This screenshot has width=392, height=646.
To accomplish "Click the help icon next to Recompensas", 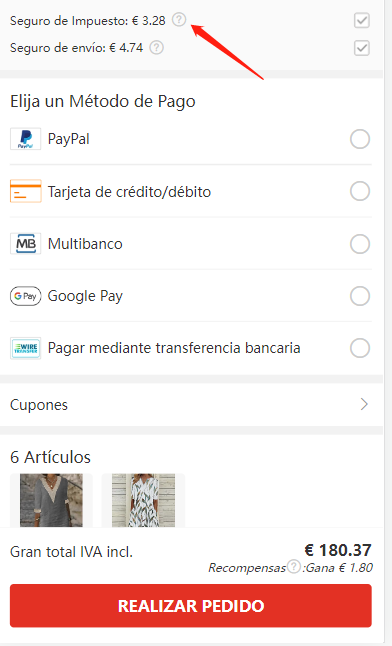I will click(293, 566).
